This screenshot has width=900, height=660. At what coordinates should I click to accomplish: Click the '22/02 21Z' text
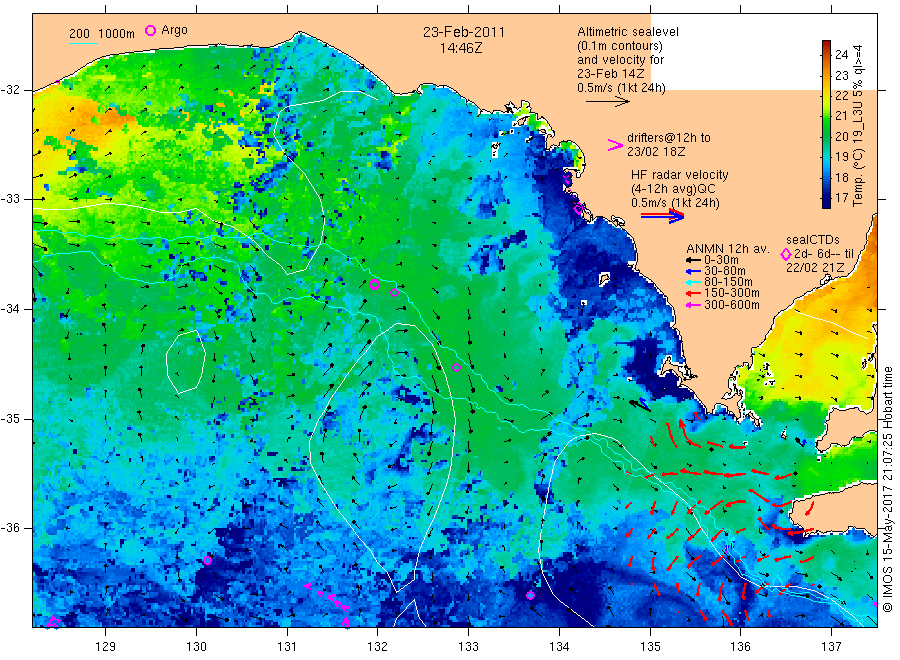pos(815,268)
